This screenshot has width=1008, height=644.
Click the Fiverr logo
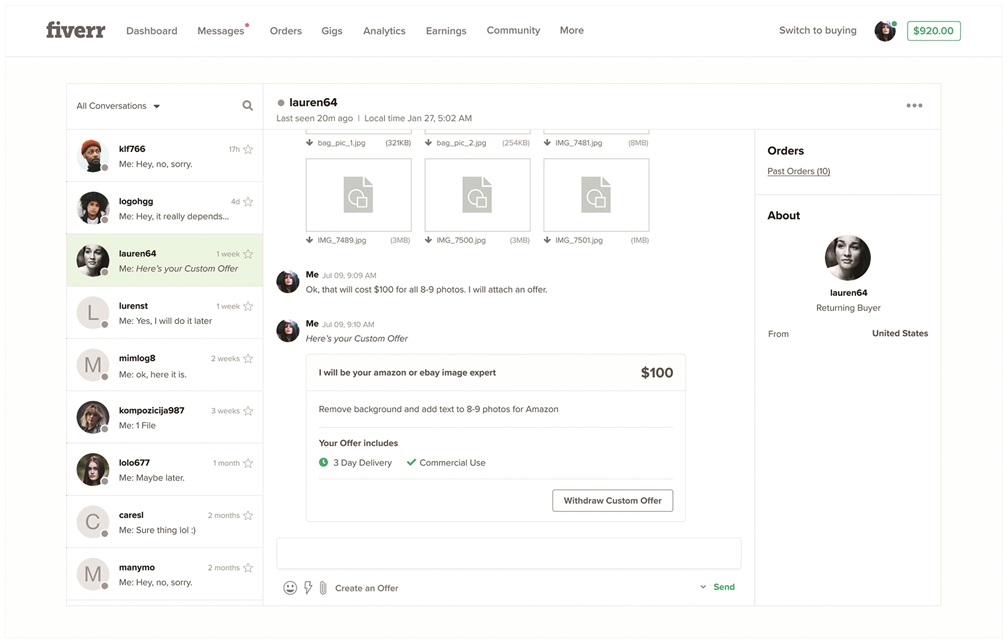point(75,30)
